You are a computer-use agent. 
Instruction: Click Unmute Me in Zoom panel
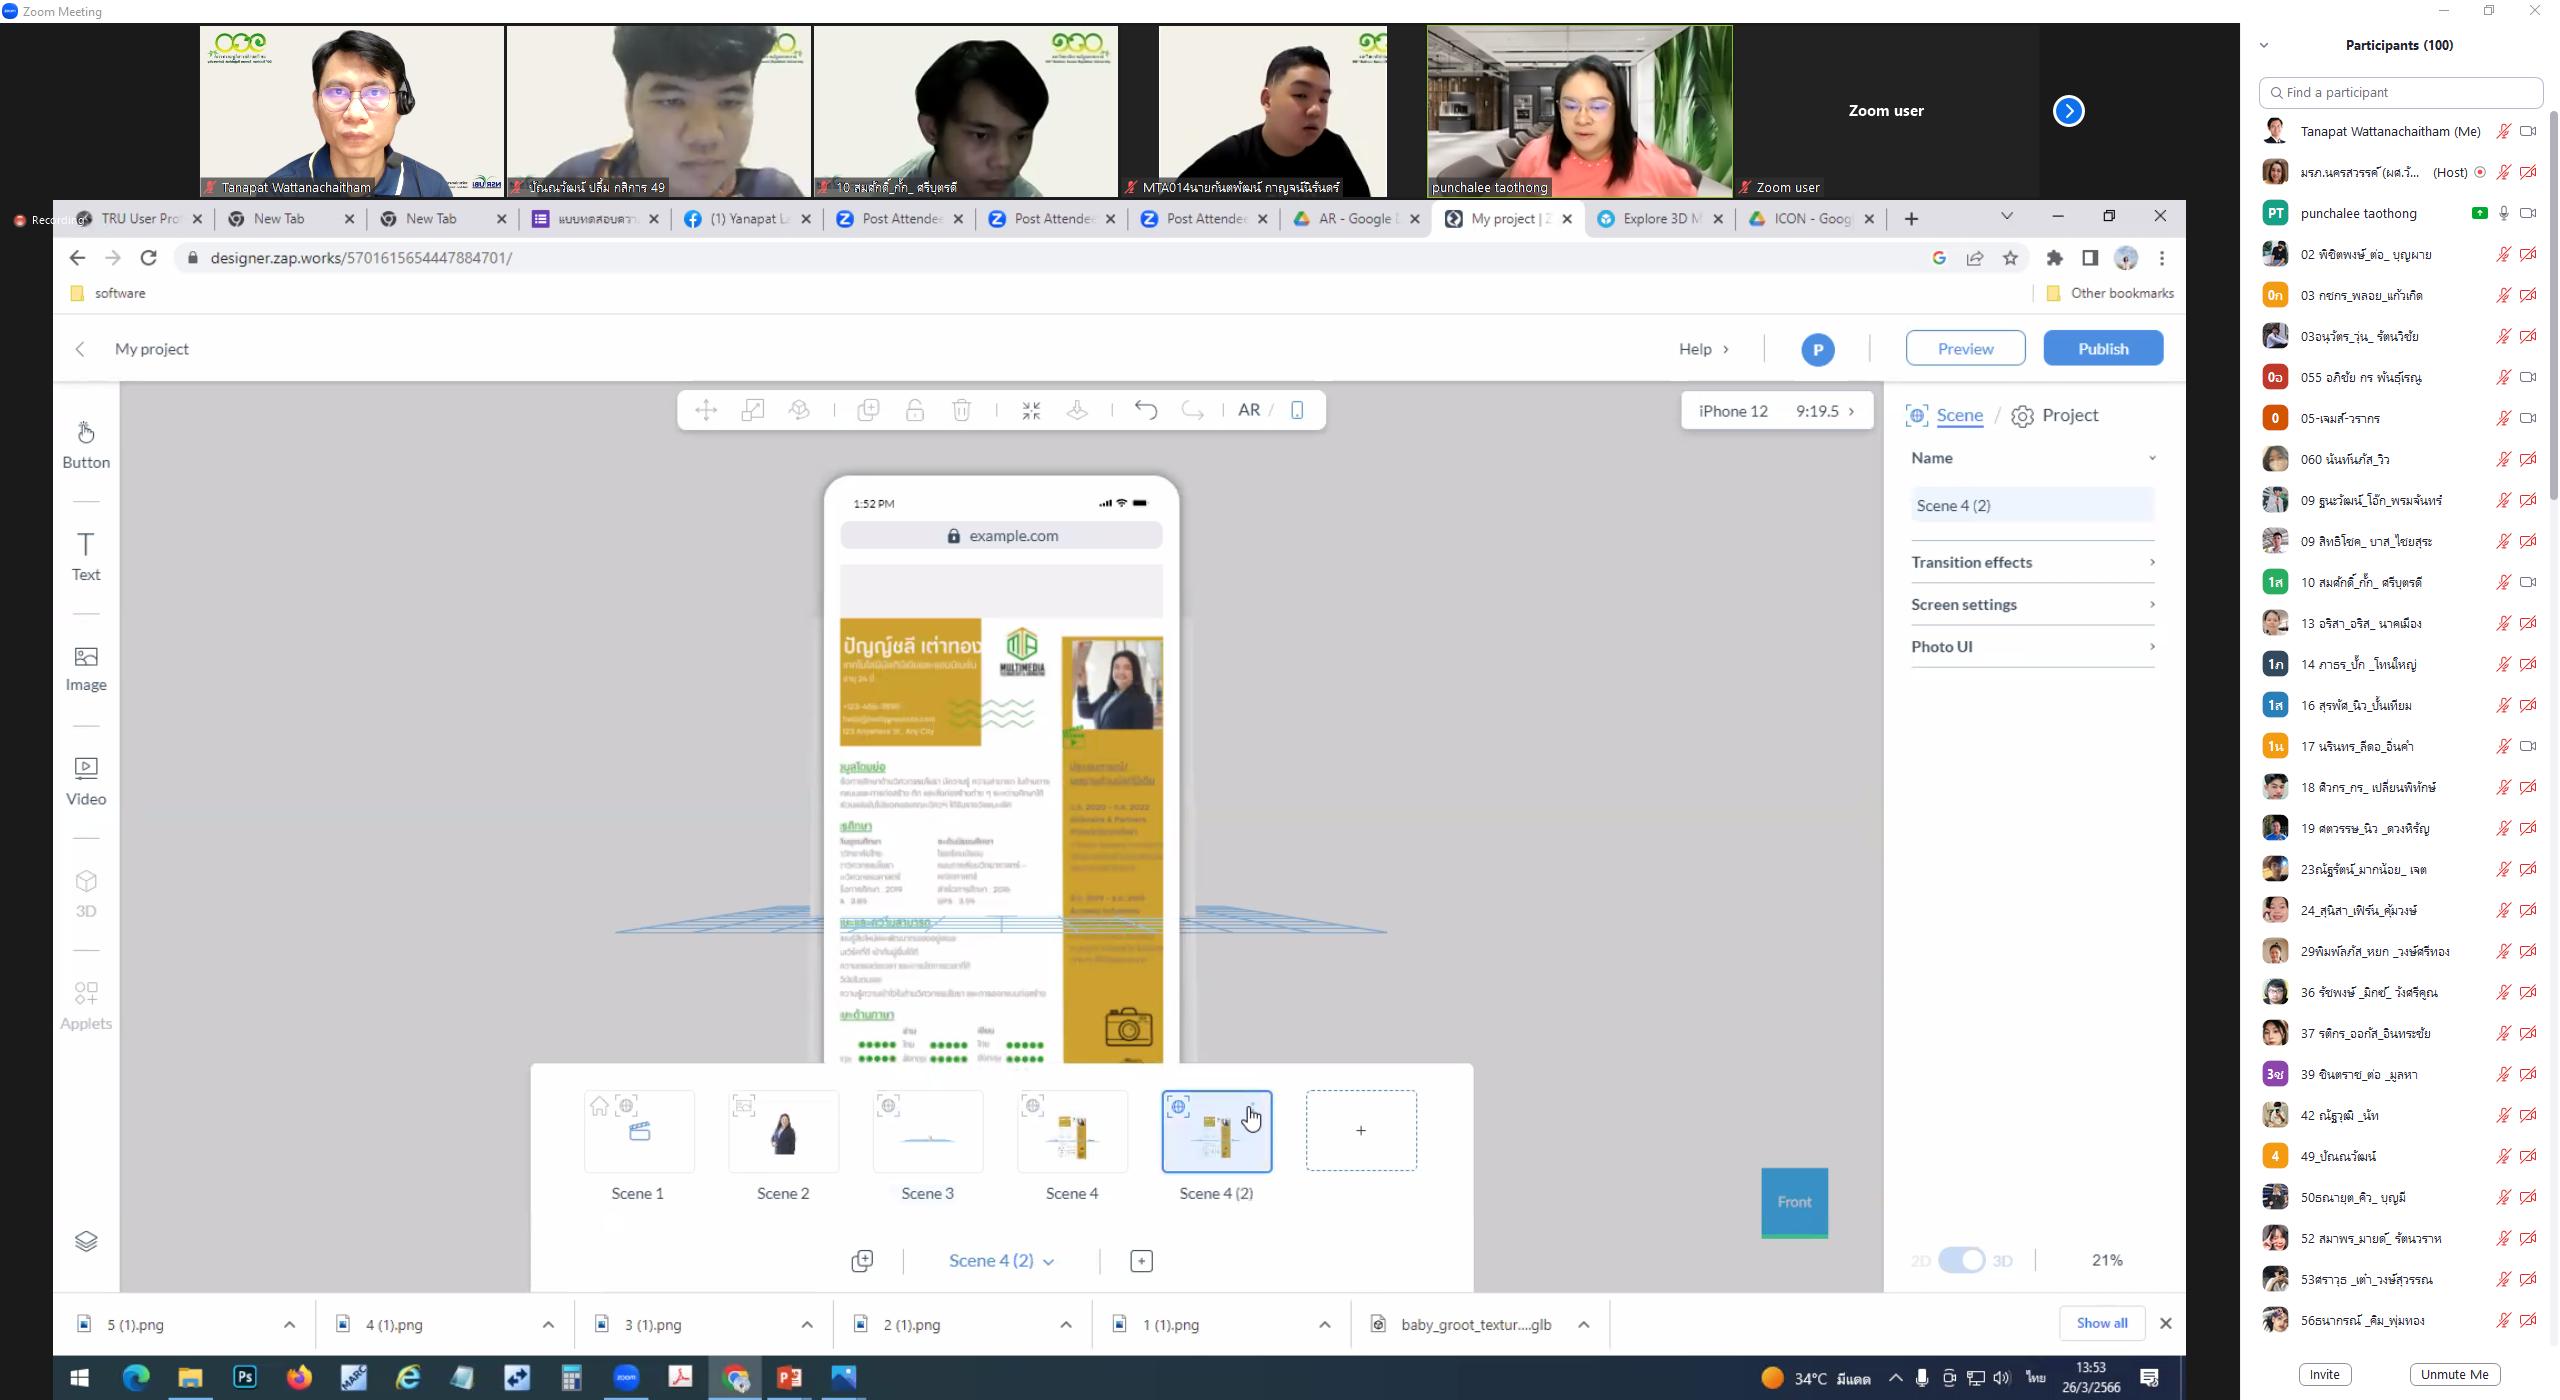pyautogui.click(x=2454, y=1374)
